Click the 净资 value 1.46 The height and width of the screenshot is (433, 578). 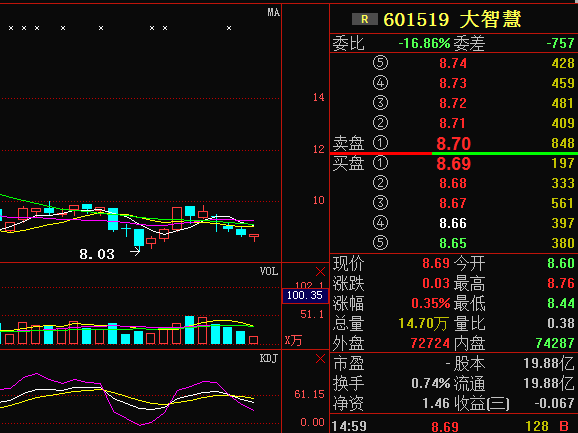click(x=436, y=403)
